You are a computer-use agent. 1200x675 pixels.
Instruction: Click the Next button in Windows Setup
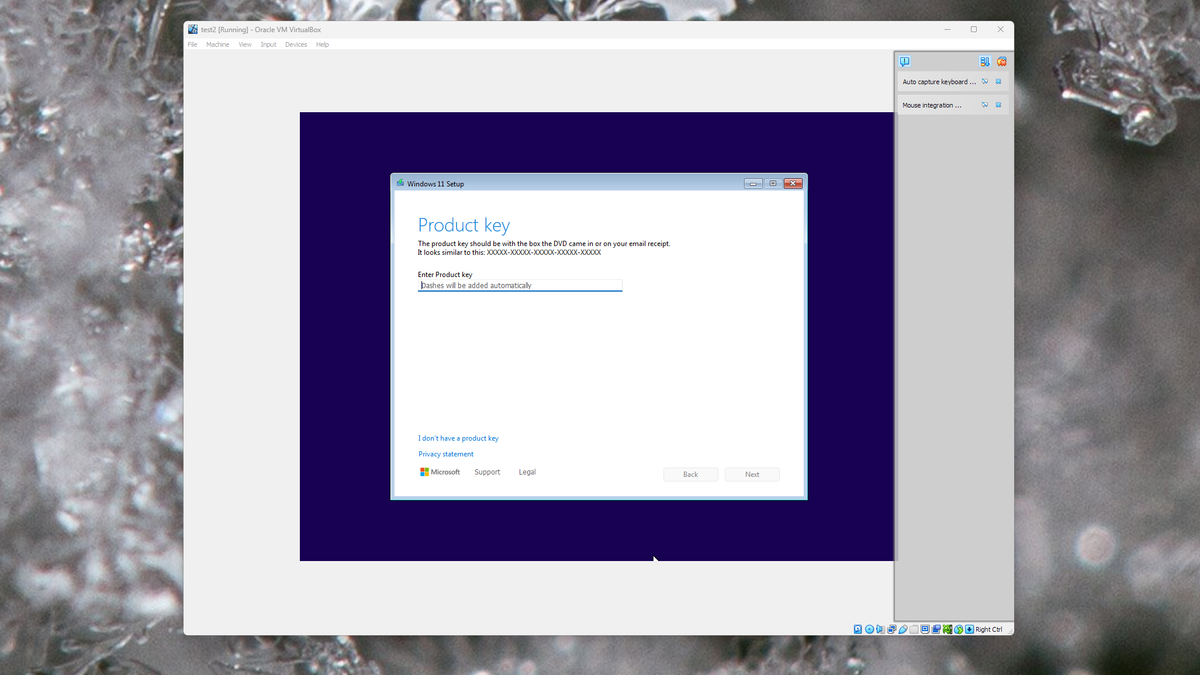(x=752, y=474)
